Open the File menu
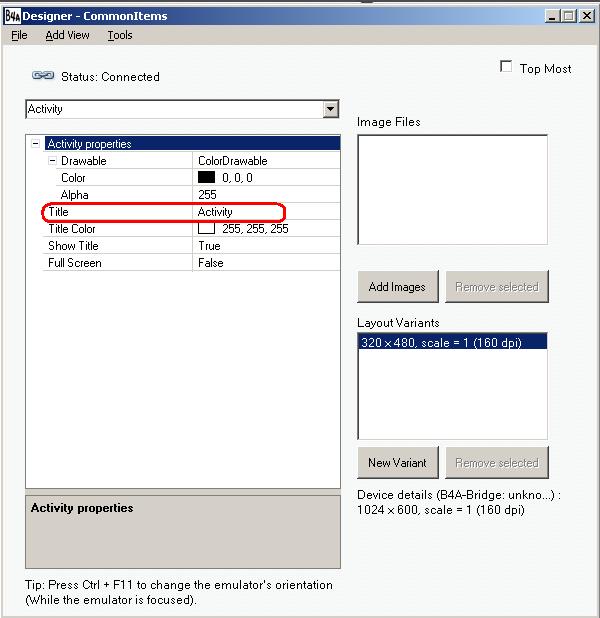This screenshot has height=618, width=600. pos(19,35)
